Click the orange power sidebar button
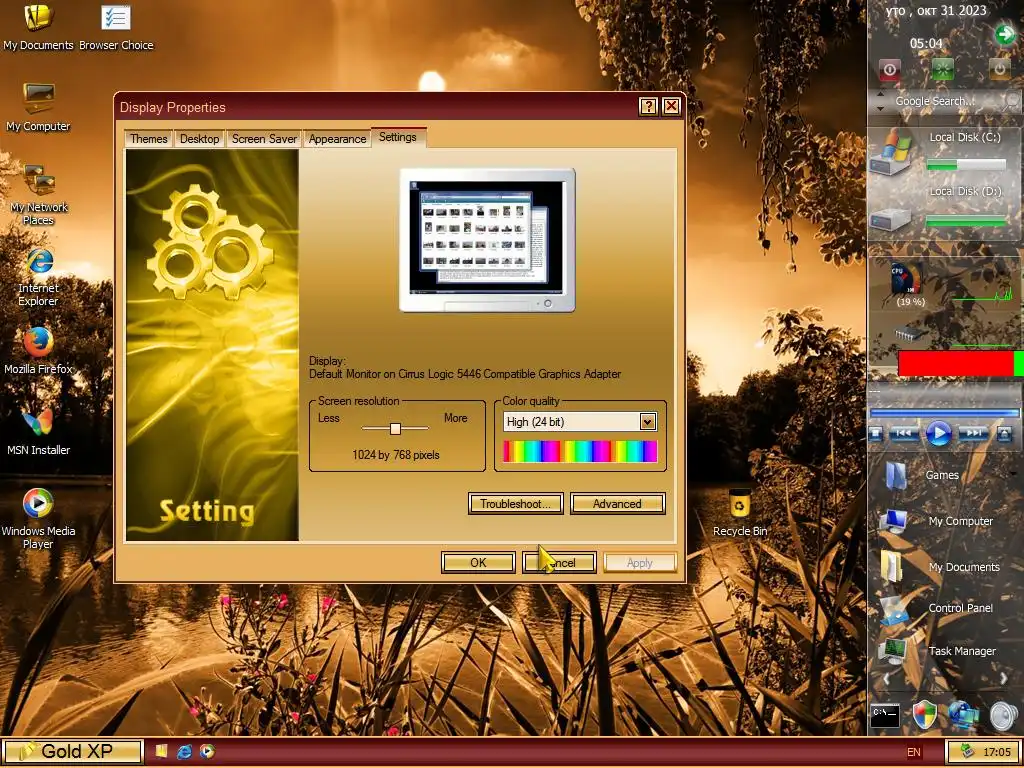The image size is (1024, 768). tap(999, 69)
